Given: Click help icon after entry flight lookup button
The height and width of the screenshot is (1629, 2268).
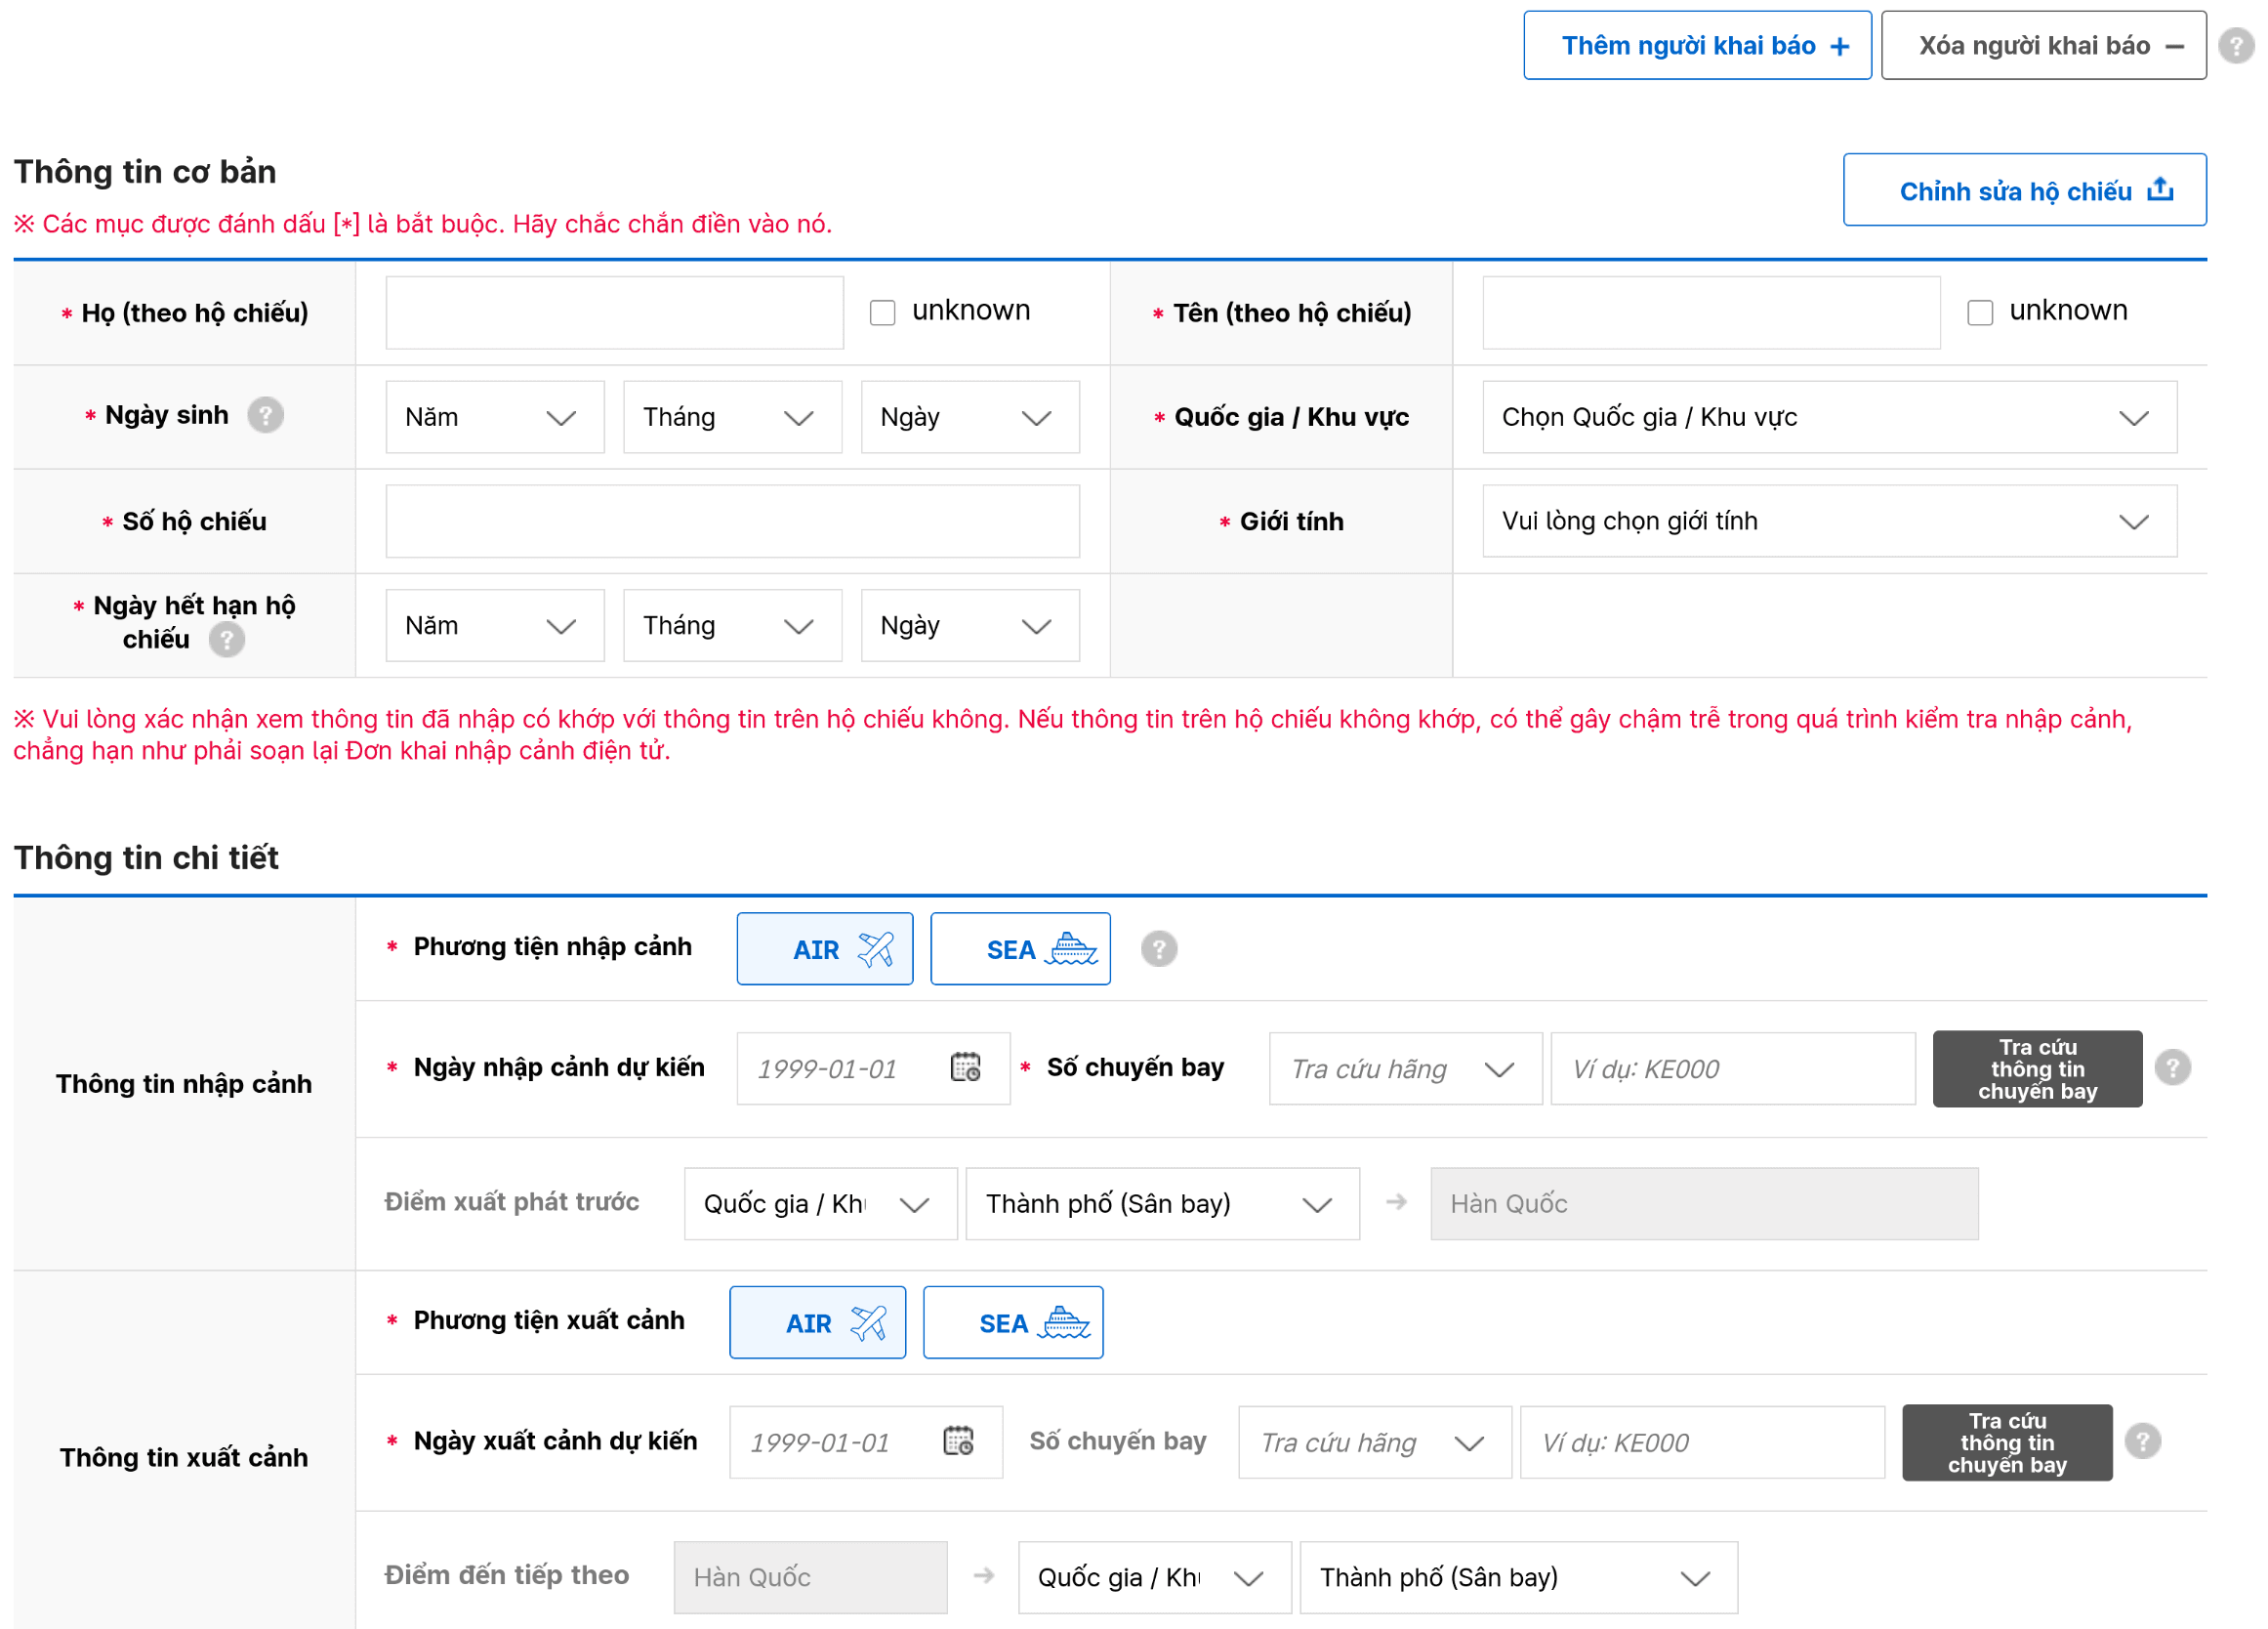Looking at the screenshot, I should (2172, 1067).
